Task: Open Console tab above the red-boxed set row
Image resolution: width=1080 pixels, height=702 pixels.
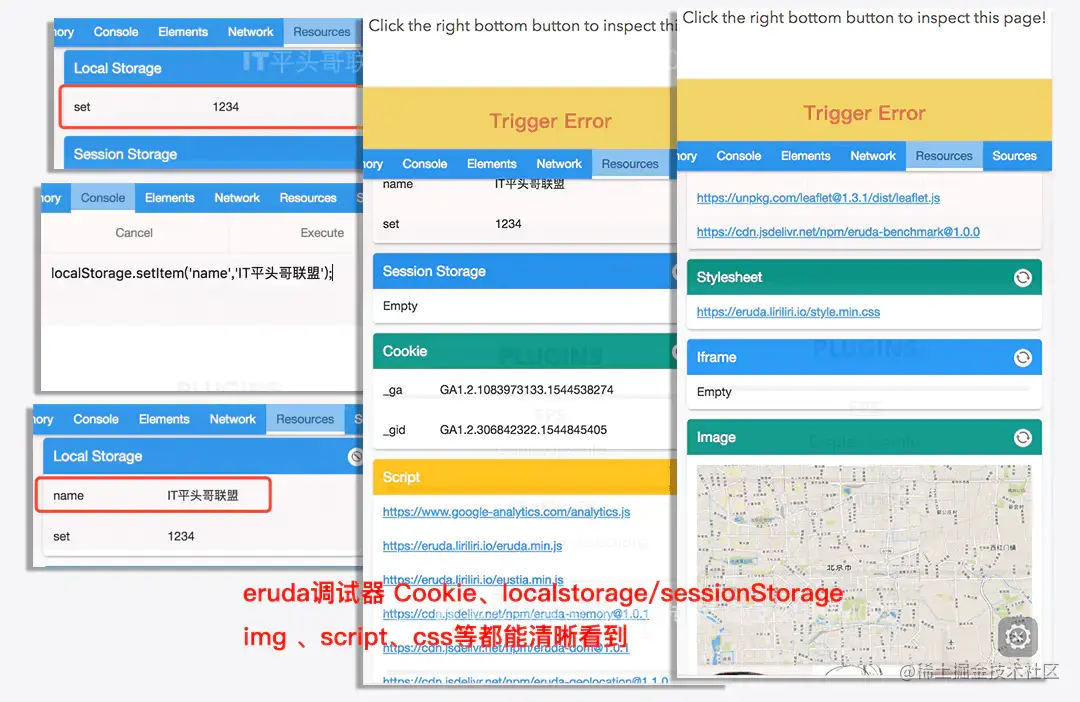Action: [116, 32]
